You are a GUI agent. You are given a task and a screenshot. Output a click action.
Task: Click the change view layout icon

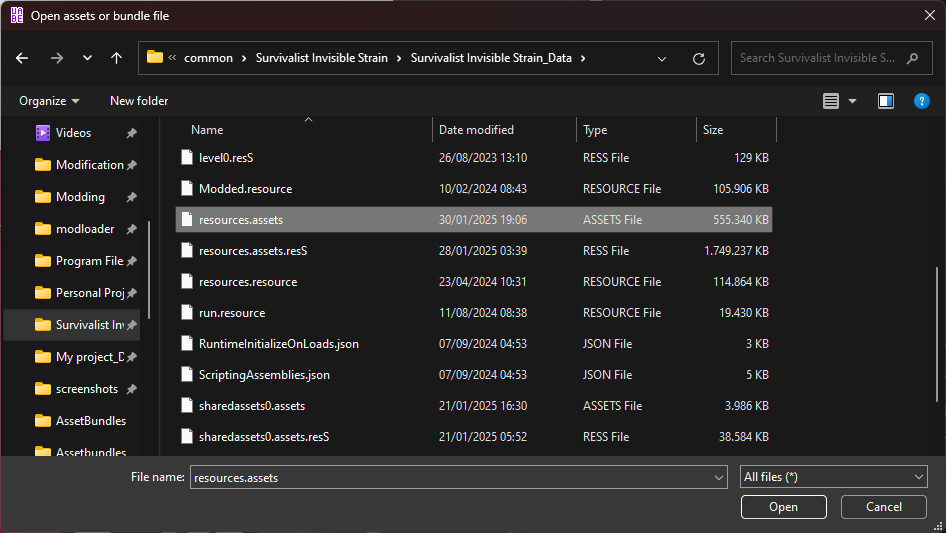830,101
